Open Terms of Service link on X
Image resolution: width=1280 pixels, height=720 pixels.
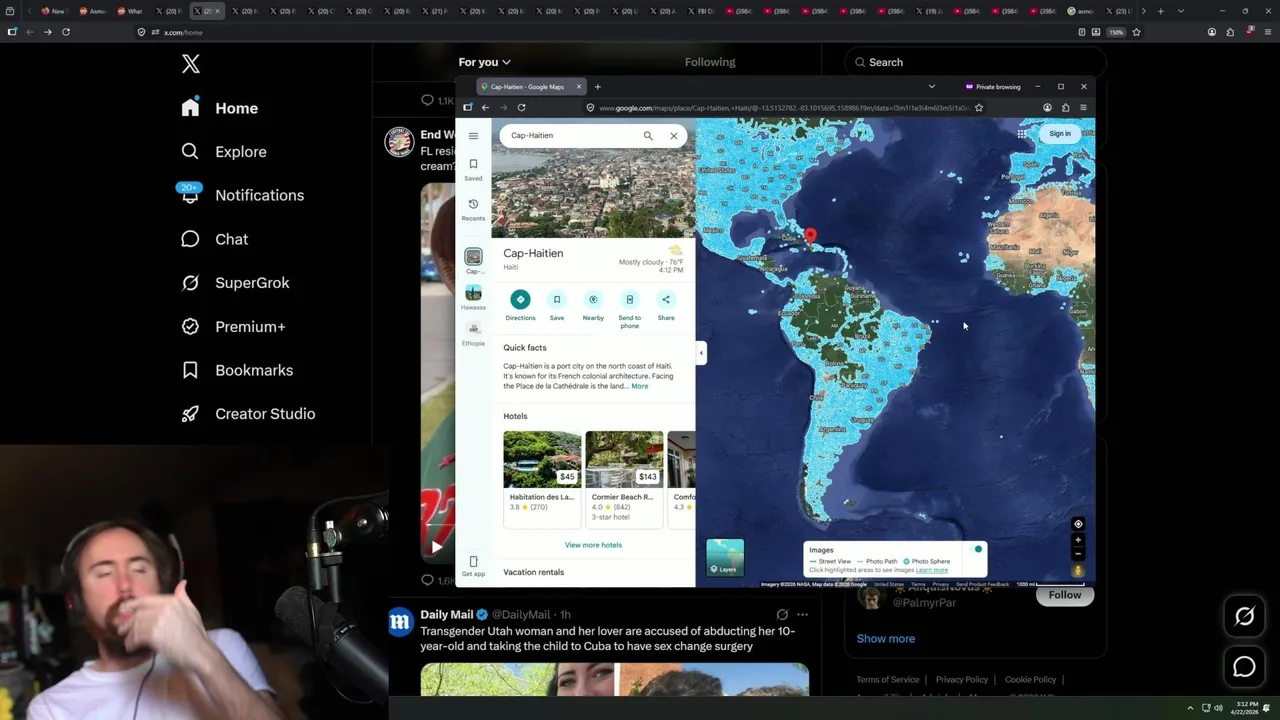pyautogui.click(x=887, y=680)
